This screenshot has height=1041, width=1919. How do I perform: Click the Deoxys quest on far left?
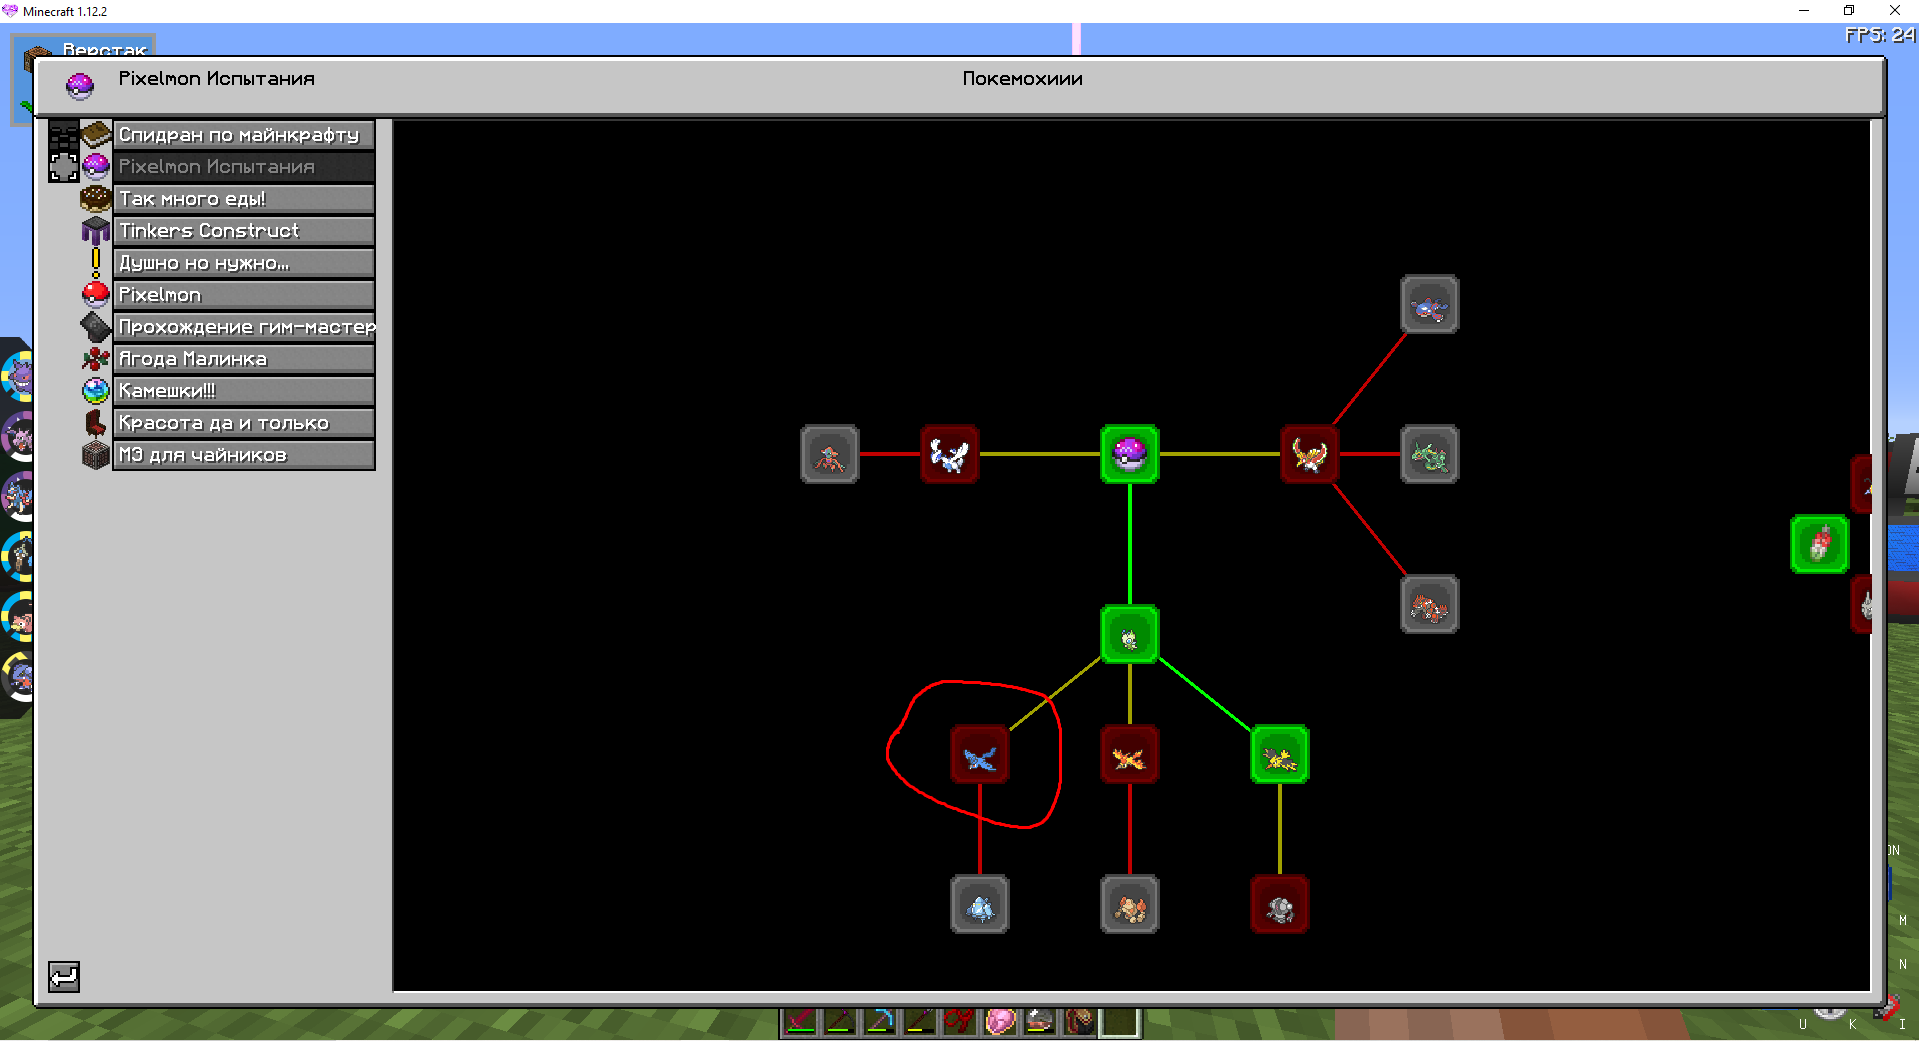tap(829, 454)
